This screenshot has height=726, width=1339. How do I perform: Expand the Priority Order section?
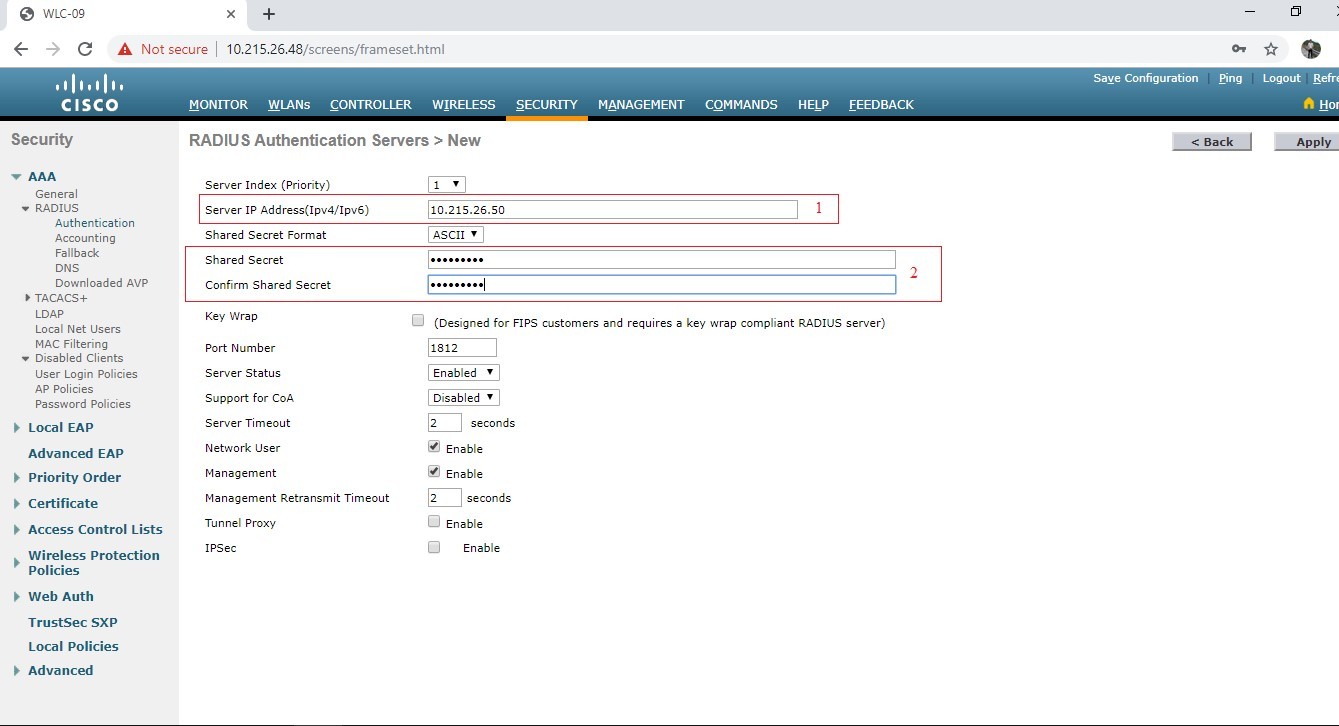[x=17, y=478]
